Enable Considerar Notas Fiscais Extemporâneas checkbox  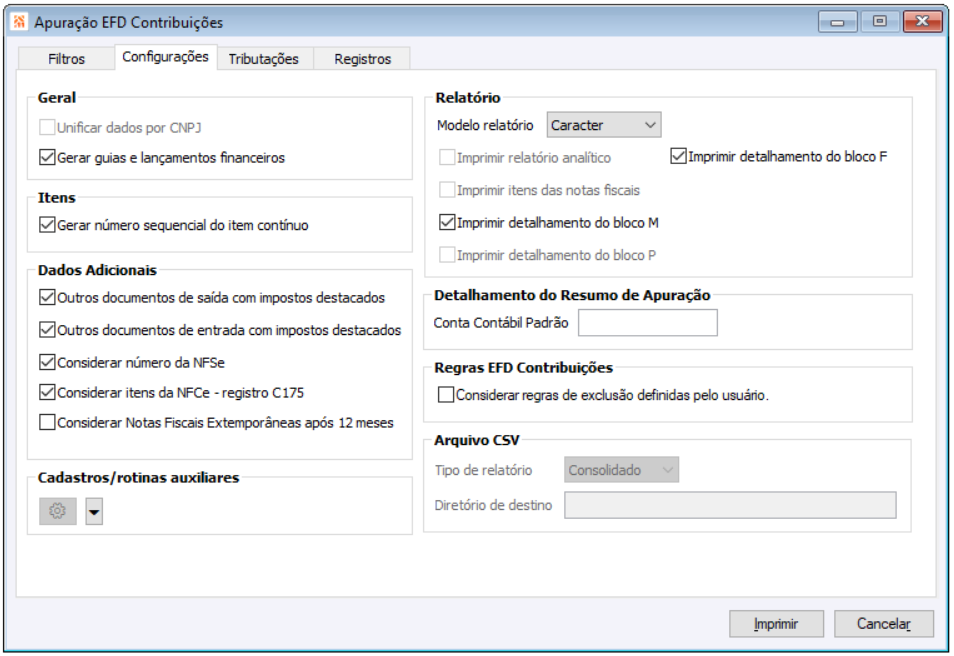tap(47, 422)
